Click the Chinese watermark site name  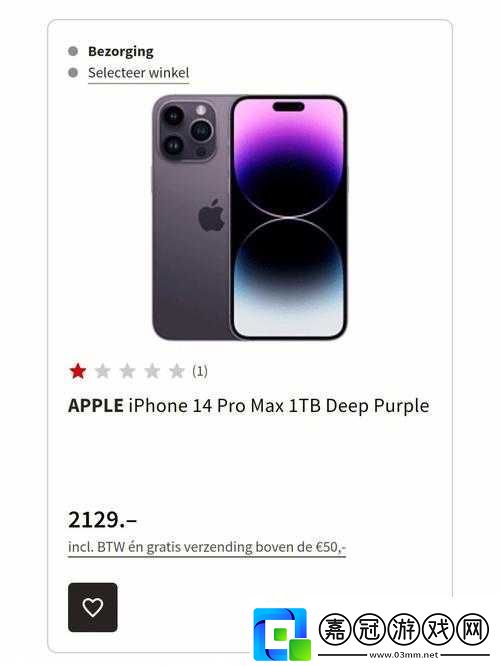(404, 629)
